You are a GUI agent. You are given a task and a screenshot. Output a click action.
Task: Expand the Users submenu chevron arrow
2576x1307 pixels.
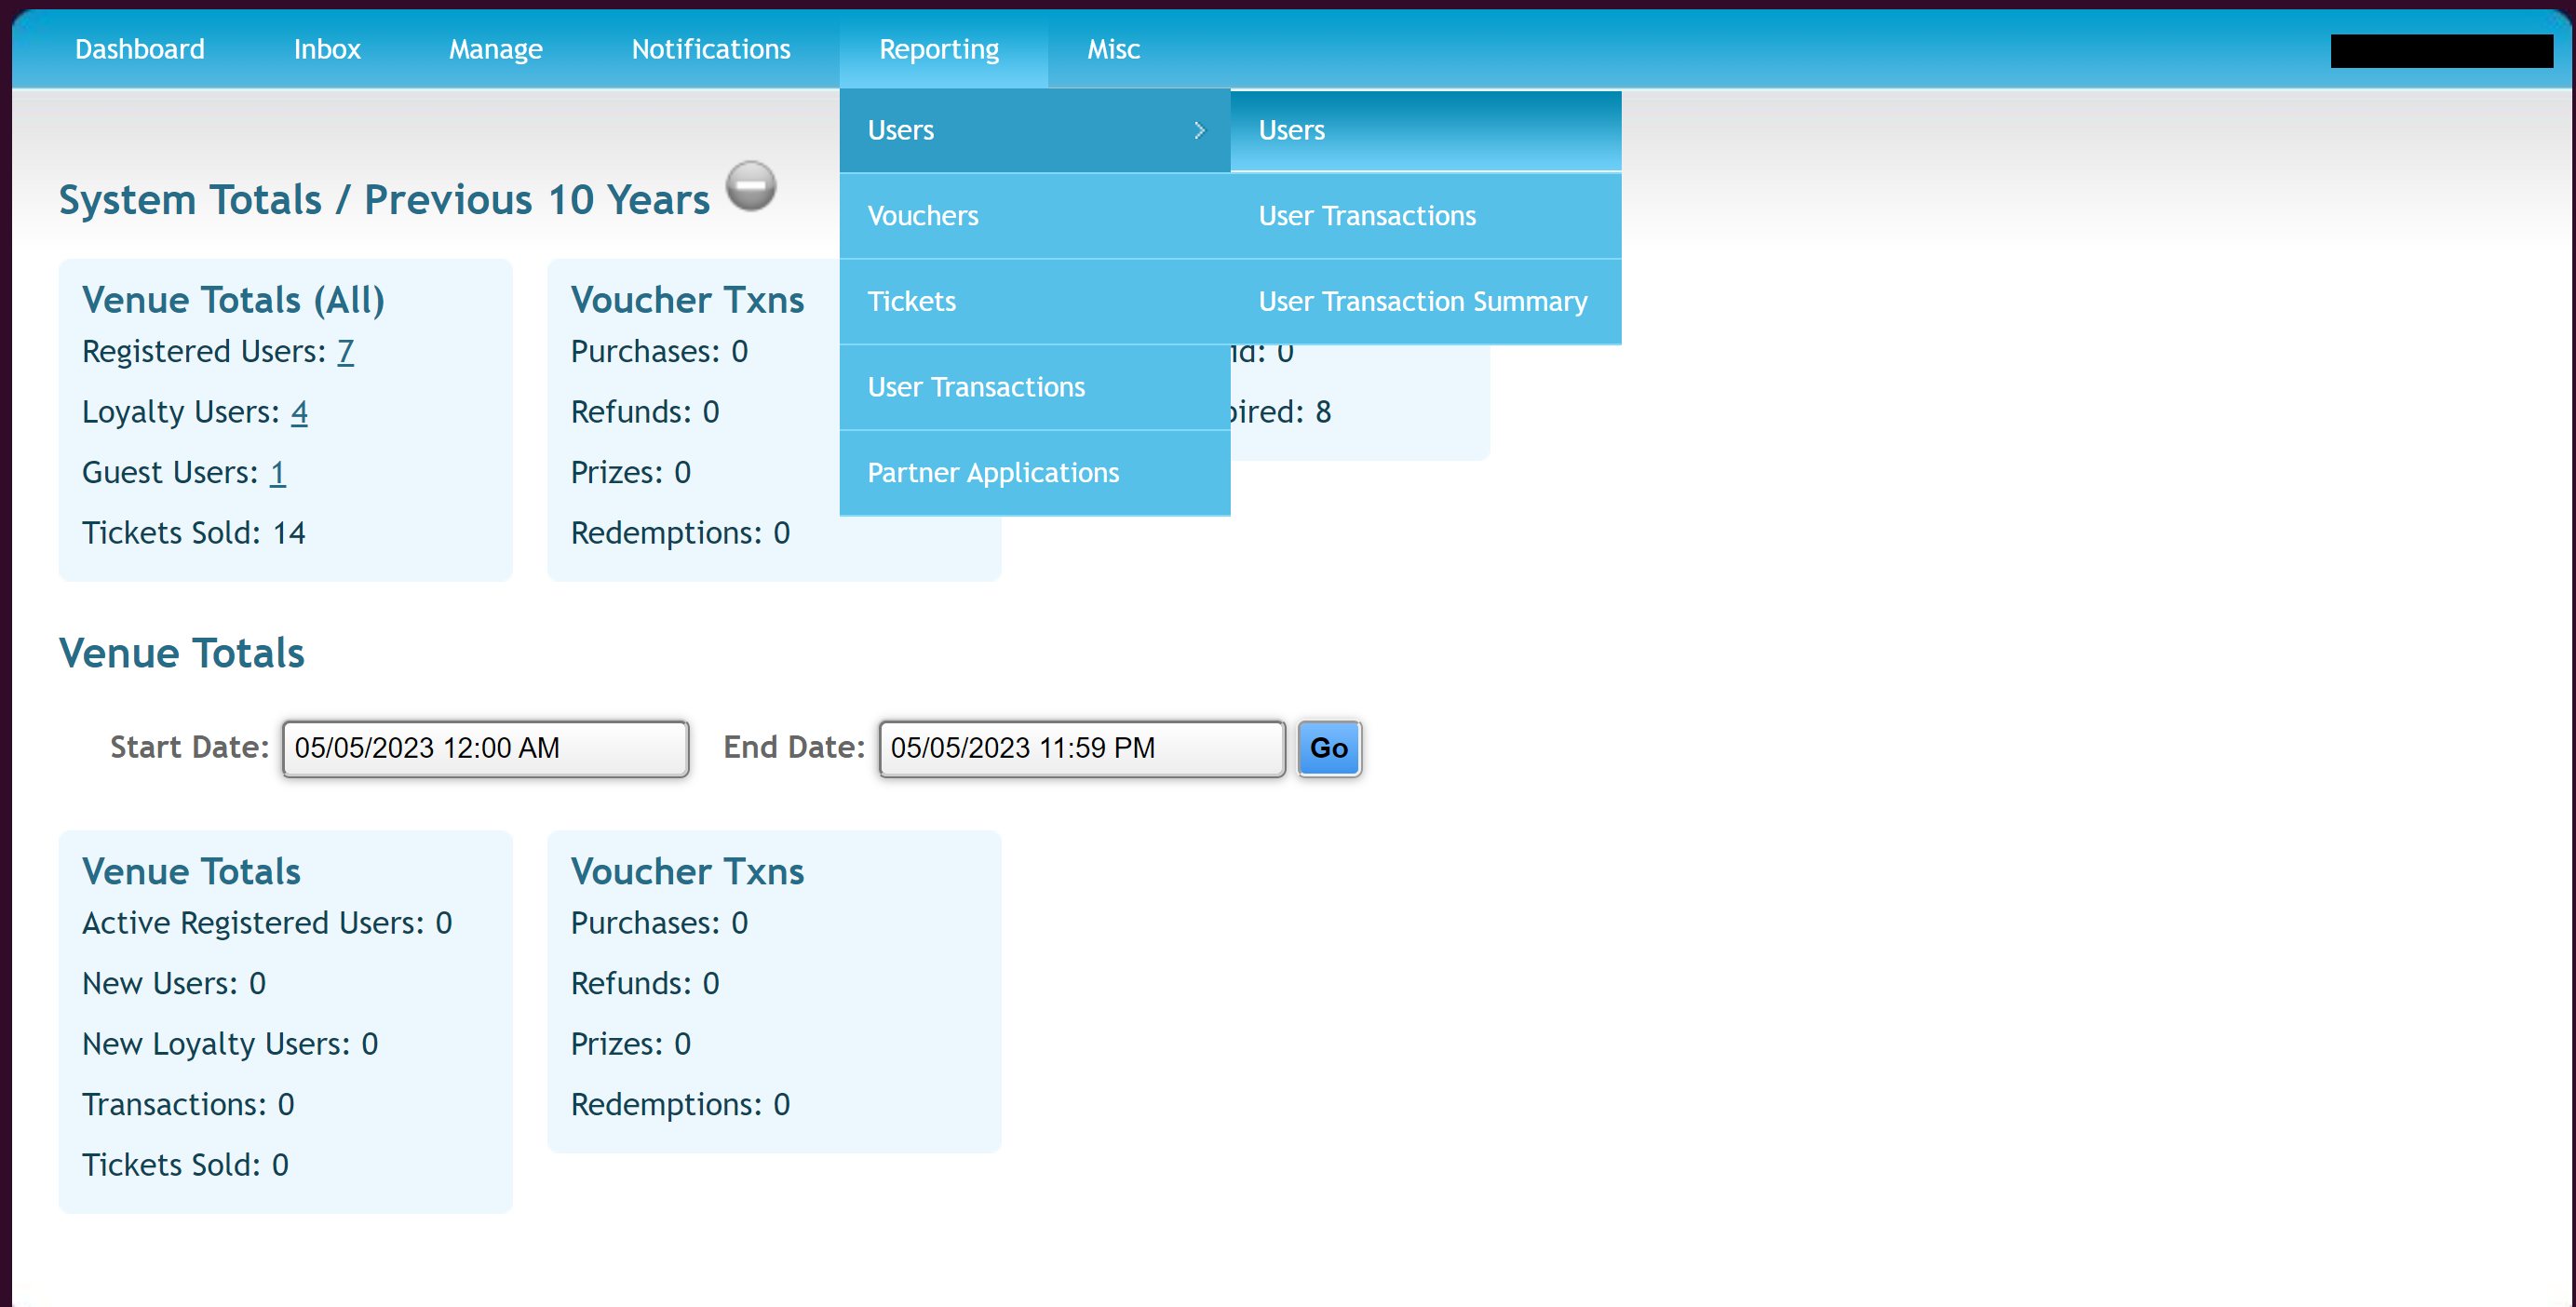[x=1199, y=130]
